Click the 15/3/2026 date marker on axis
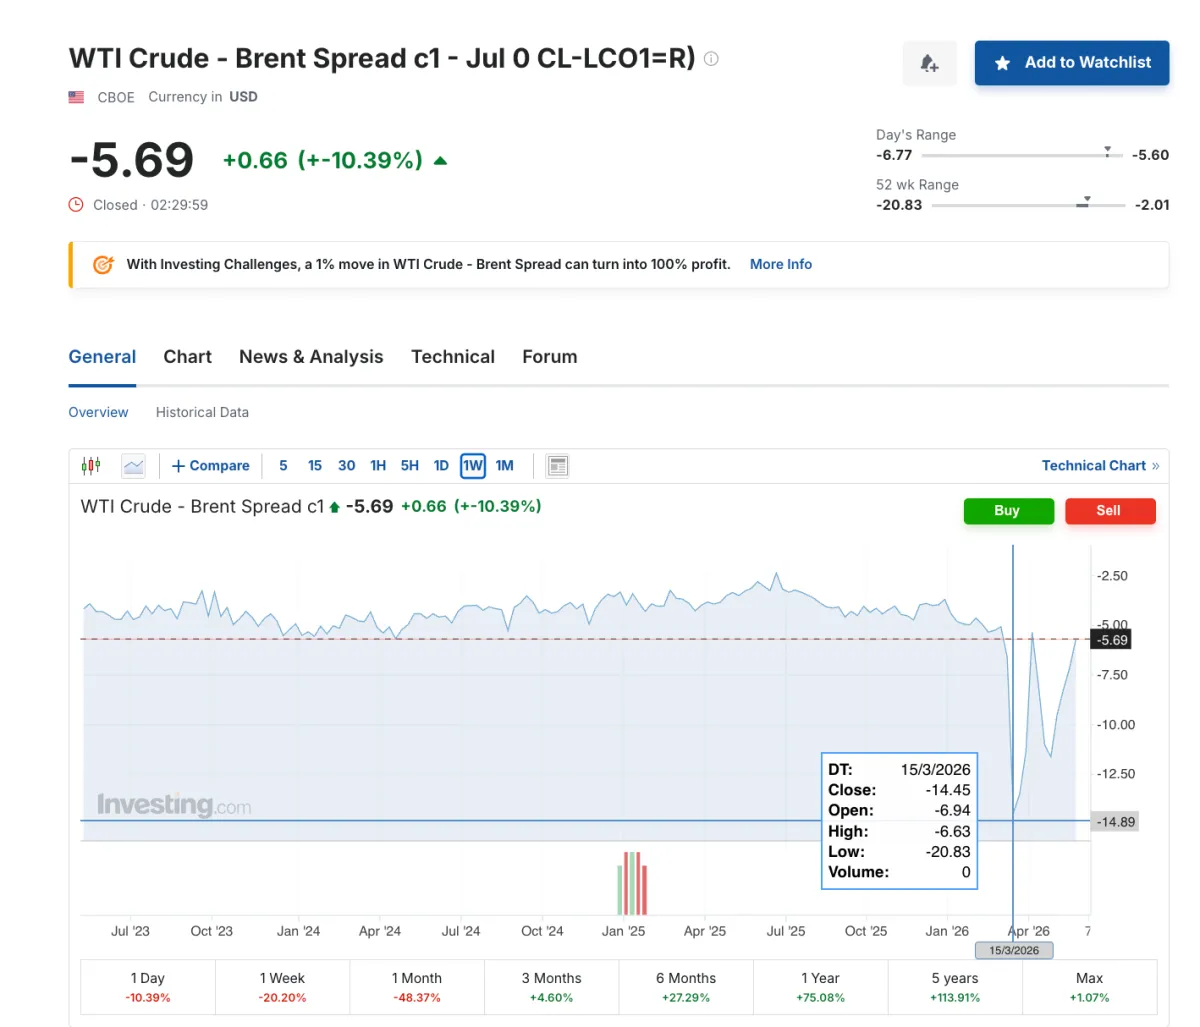Screen dimensions: 1200x1027 (x=1014, y=950)
